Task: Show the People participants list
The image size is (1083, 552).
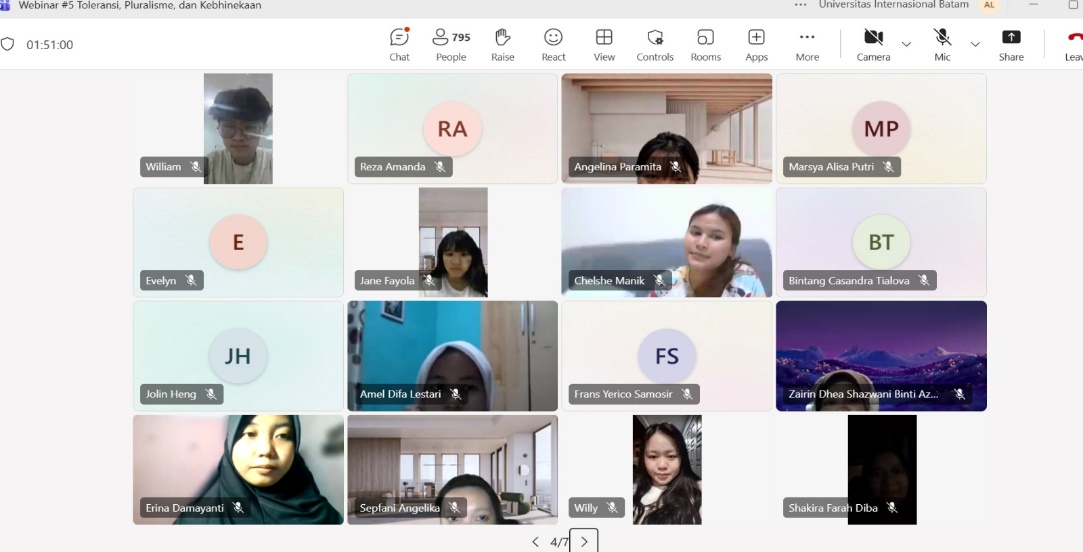Action: 451,44
